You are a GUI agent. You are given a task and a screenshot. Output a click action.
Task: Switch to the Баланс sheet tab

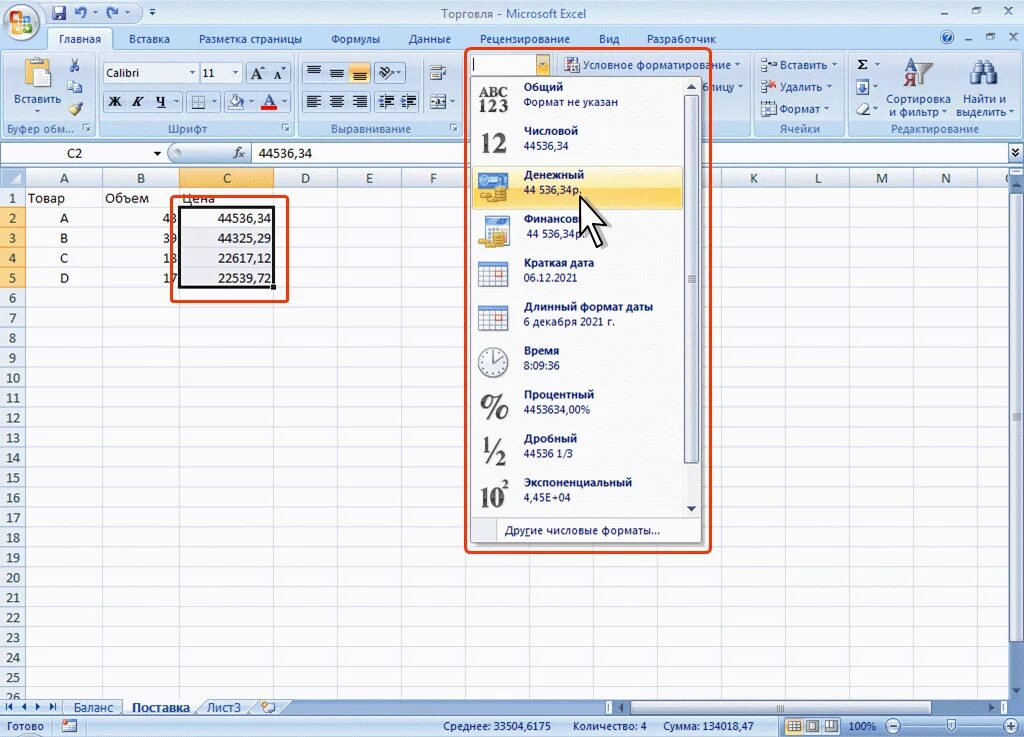(x=93, y=707)
